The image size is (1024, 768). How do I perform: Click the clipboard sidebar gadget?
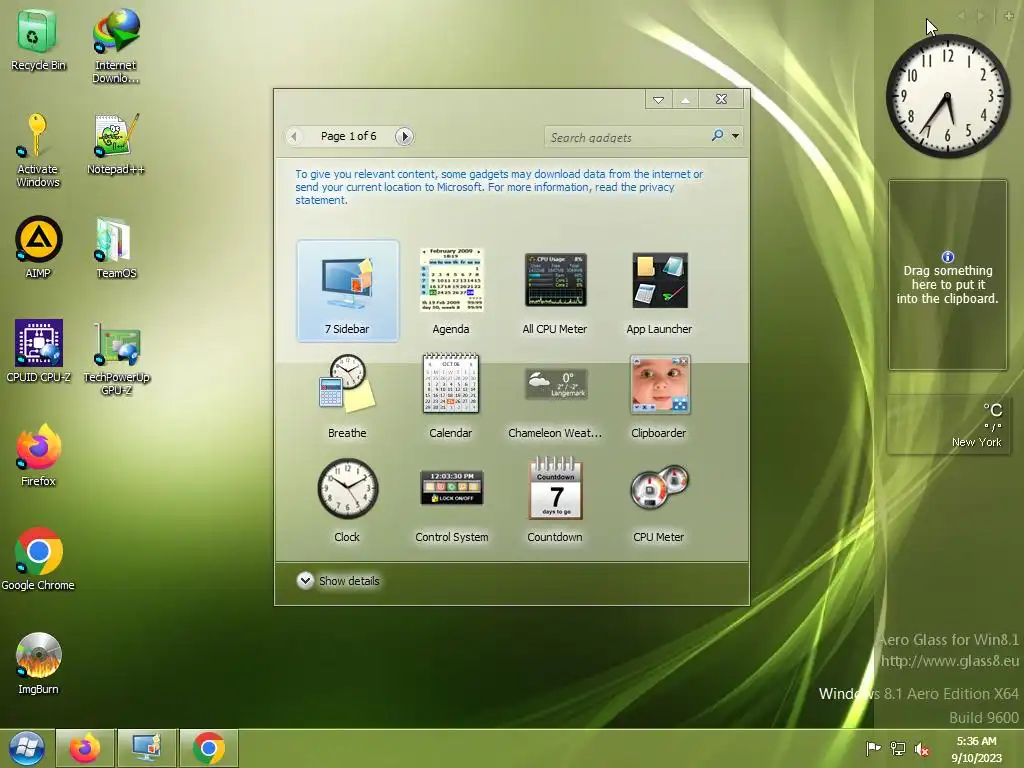coord(948,275)
